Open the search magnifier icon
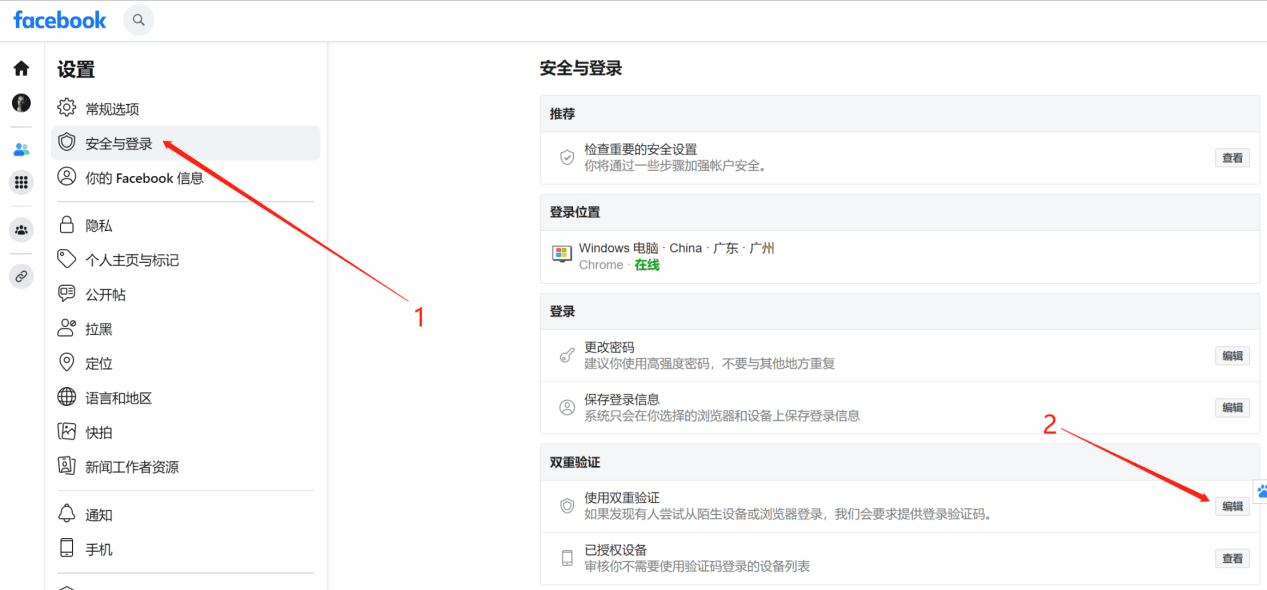This screenshot has width=1267, height=590. tap(138, 20)
